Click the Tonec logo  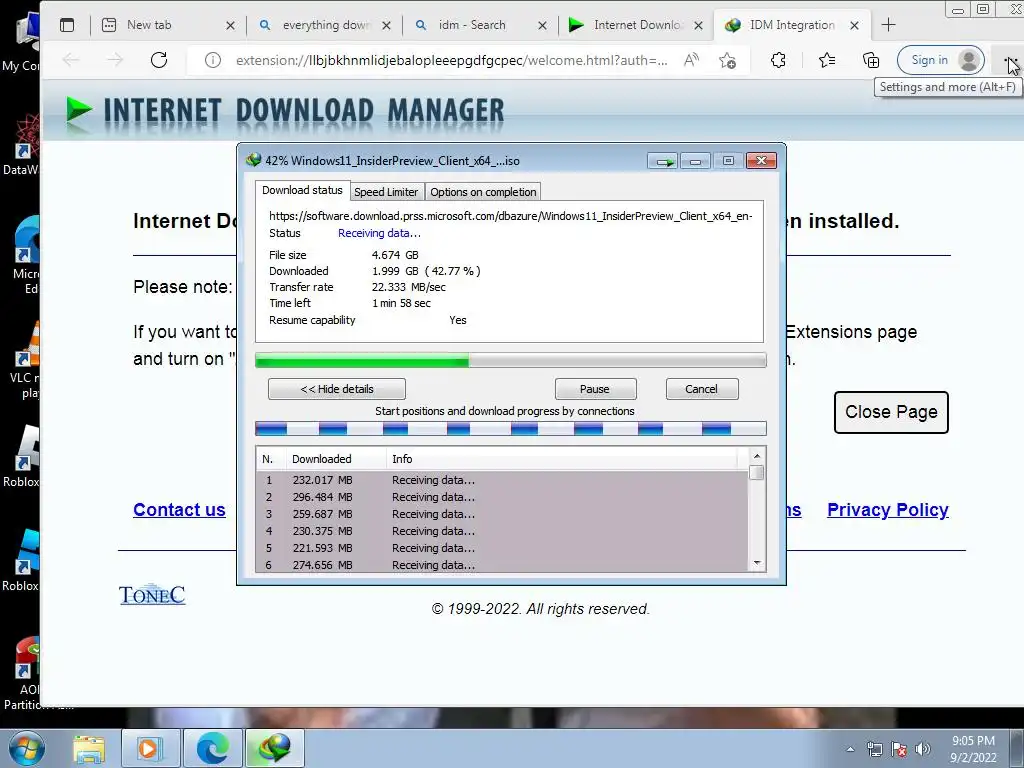tap(152, 594)
